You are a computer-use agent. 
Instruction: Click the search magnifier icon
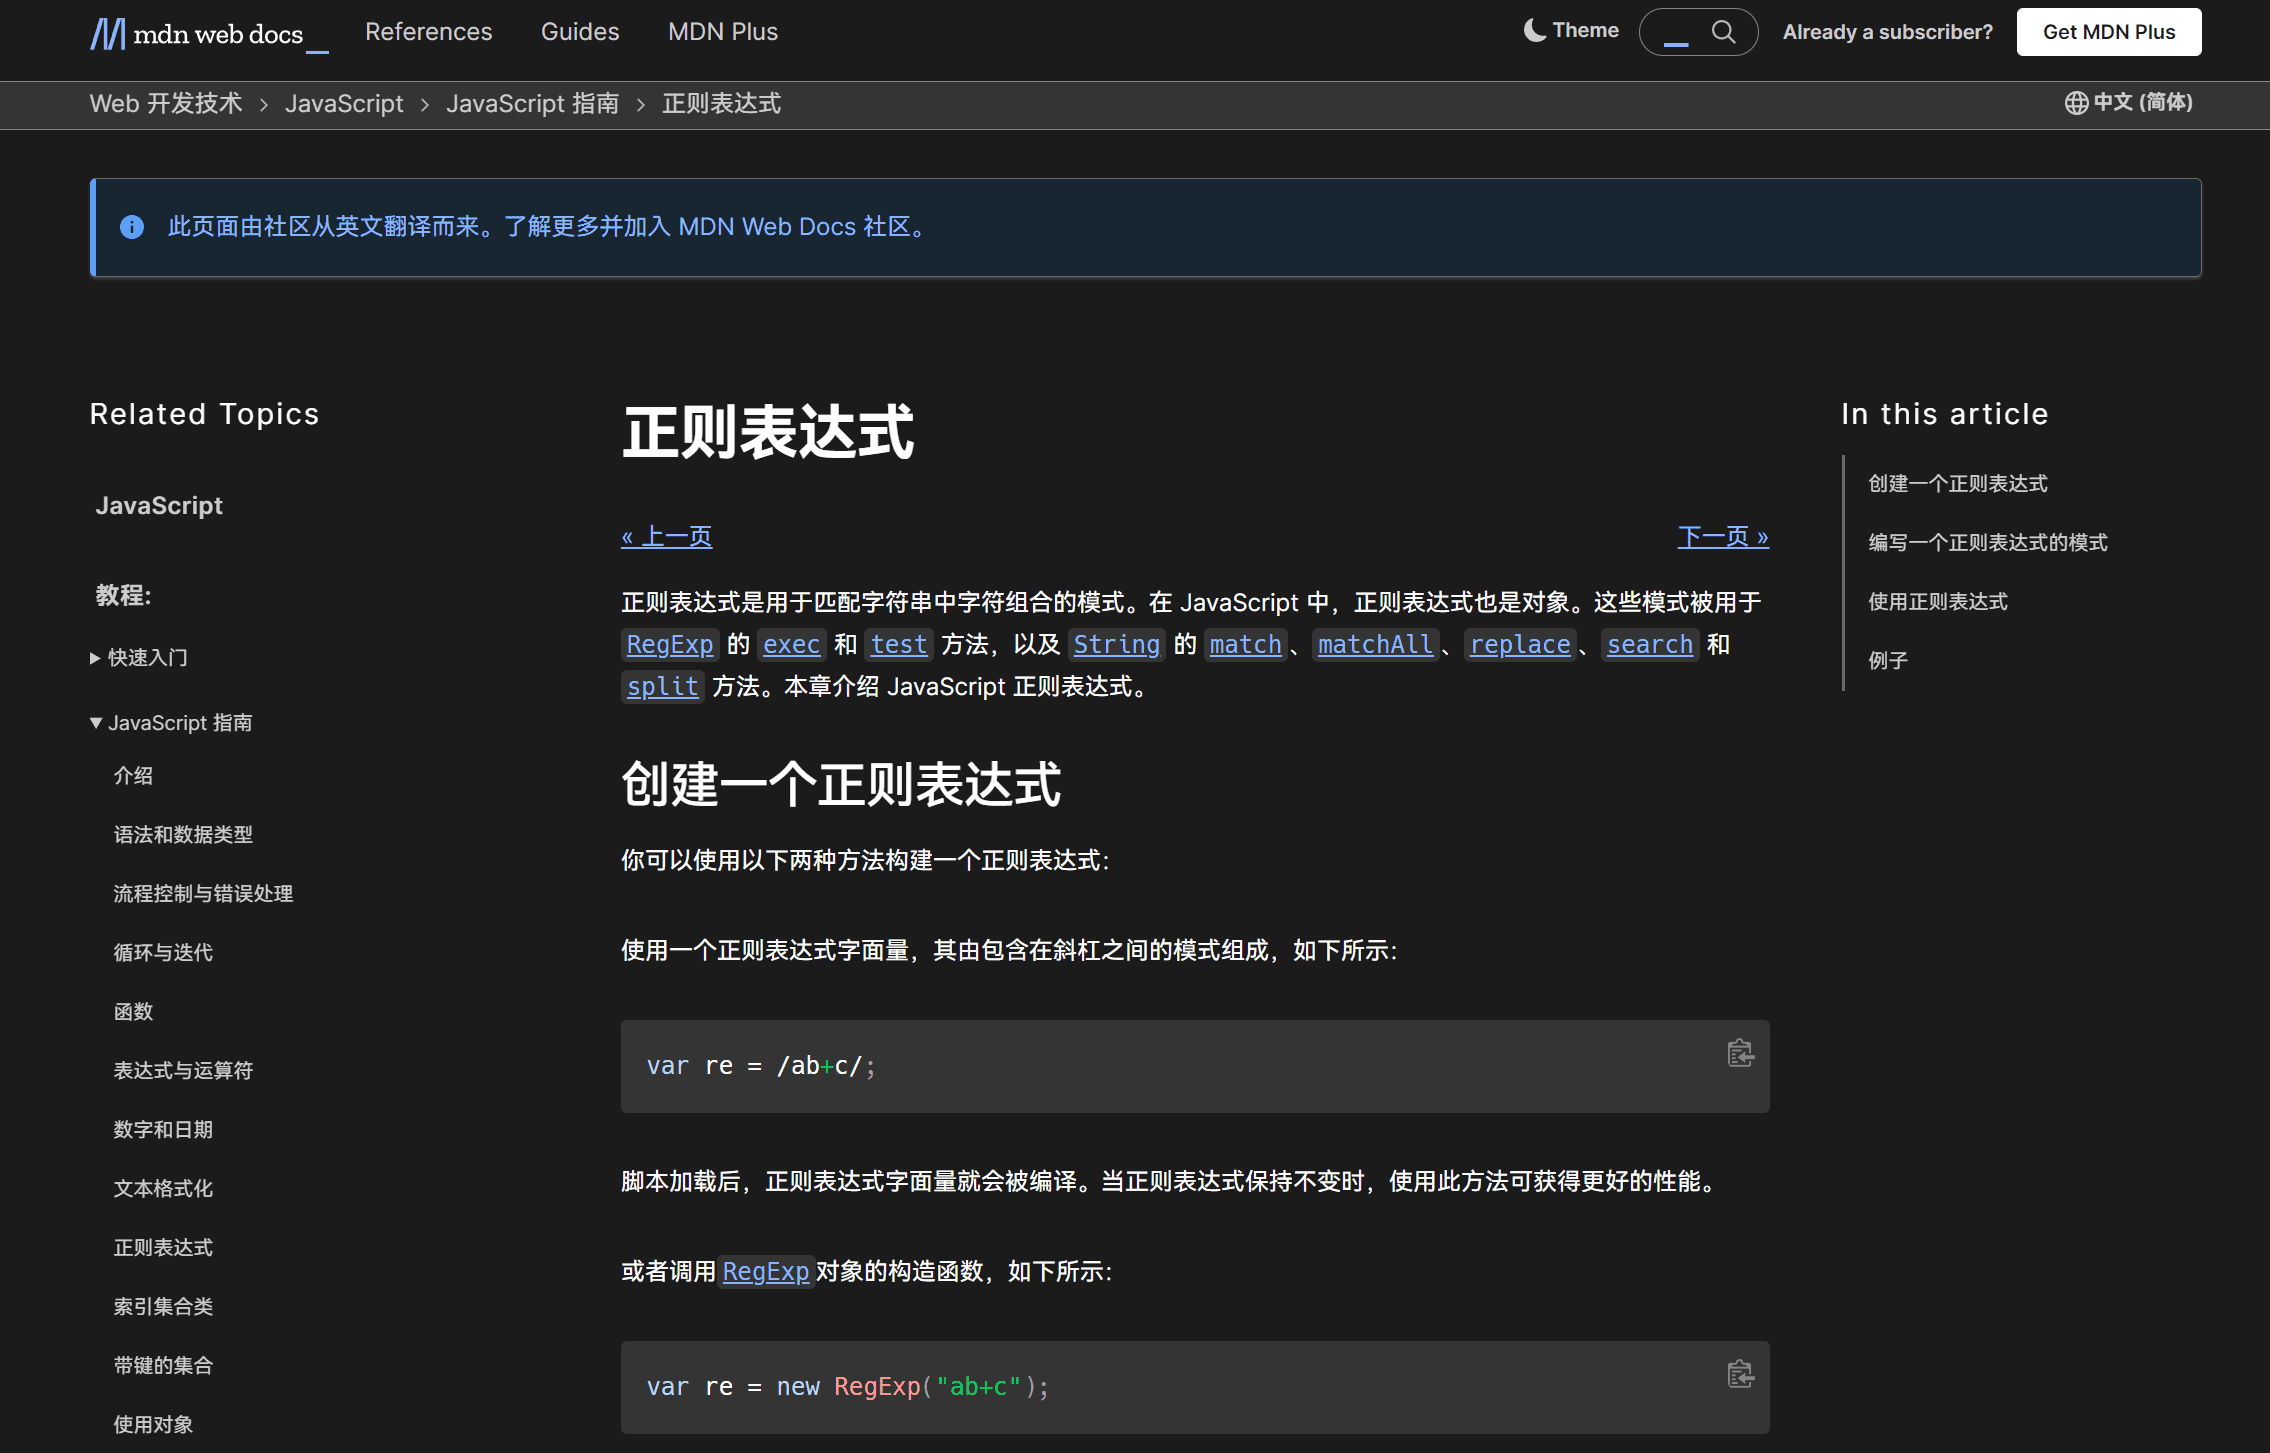click(x=1723, y=32)
